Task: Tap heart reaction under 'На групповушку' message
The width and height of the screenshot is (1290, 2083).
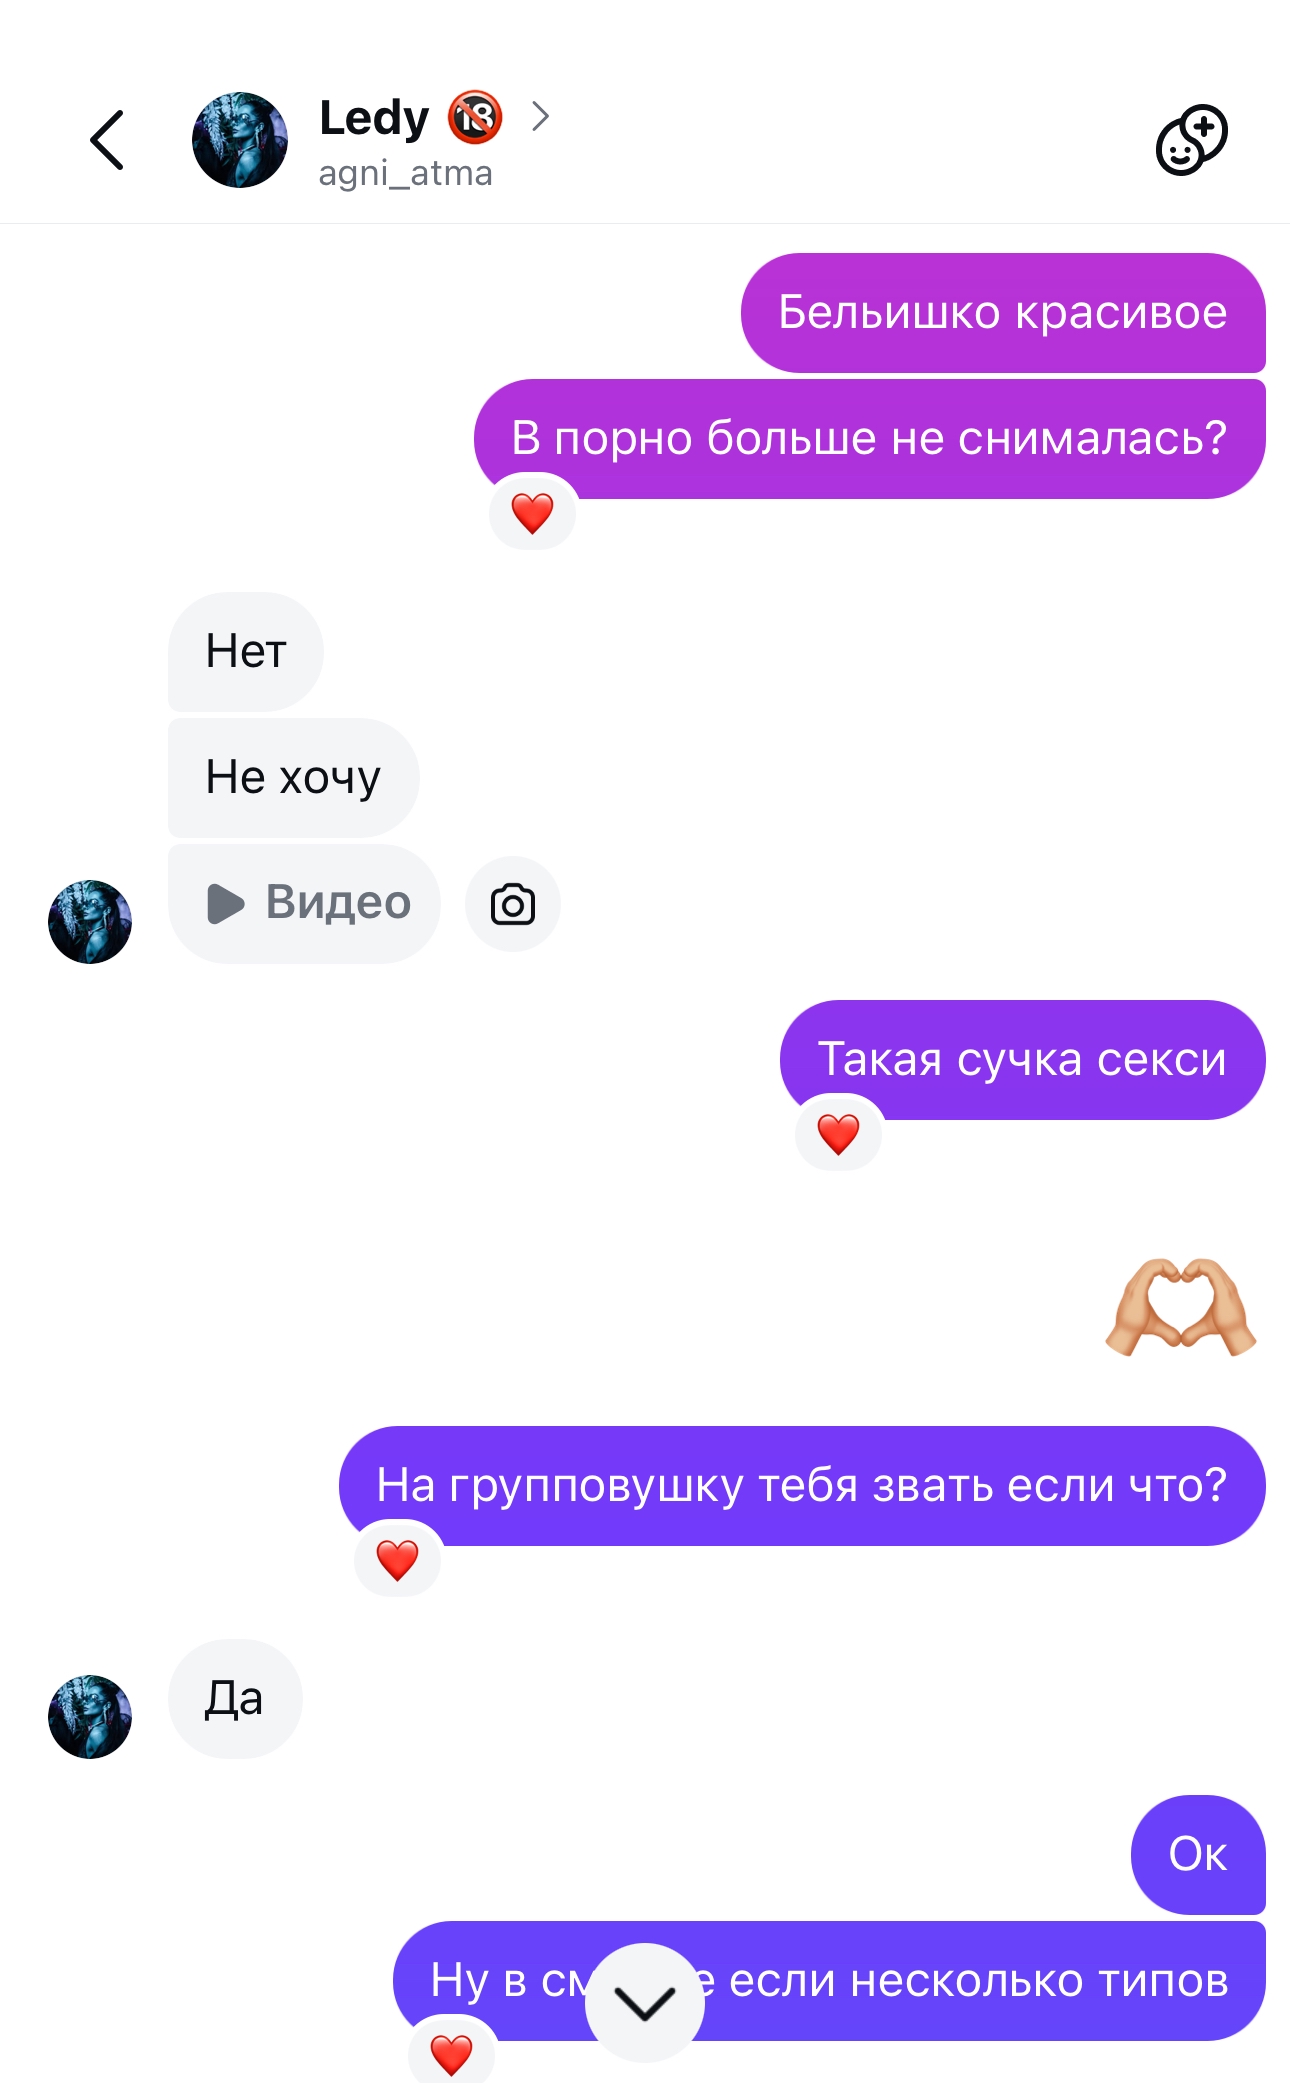Action: tap(397, 1560)
